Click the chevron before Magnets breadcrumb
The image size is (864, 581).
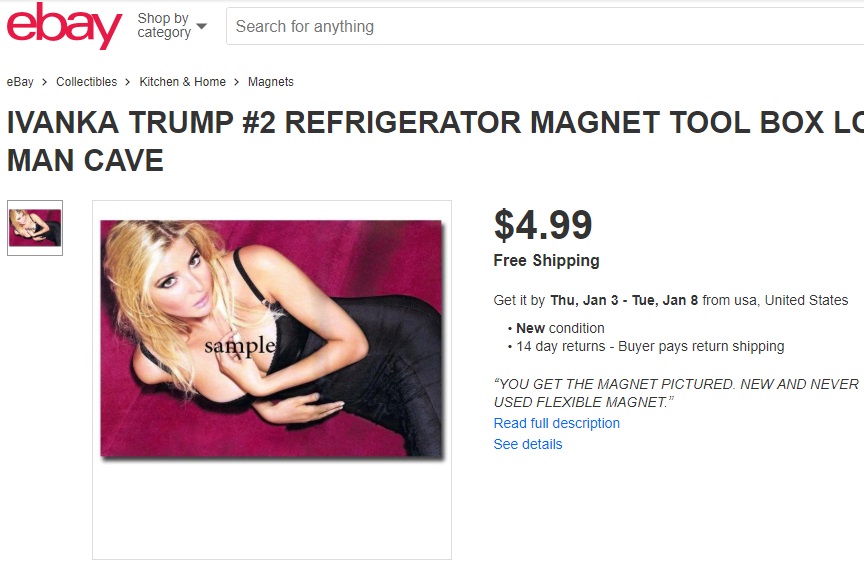pyautogui.click(x=236, y=82)
